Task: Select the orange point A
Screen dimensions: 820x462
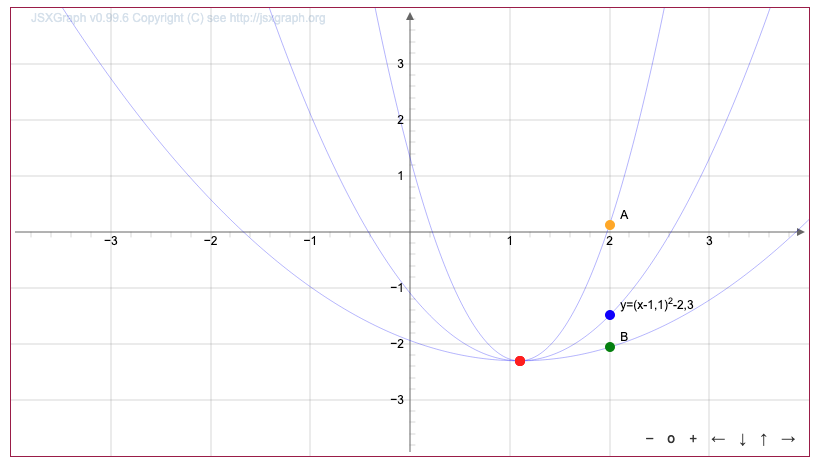Action: [x=610, y=225]
